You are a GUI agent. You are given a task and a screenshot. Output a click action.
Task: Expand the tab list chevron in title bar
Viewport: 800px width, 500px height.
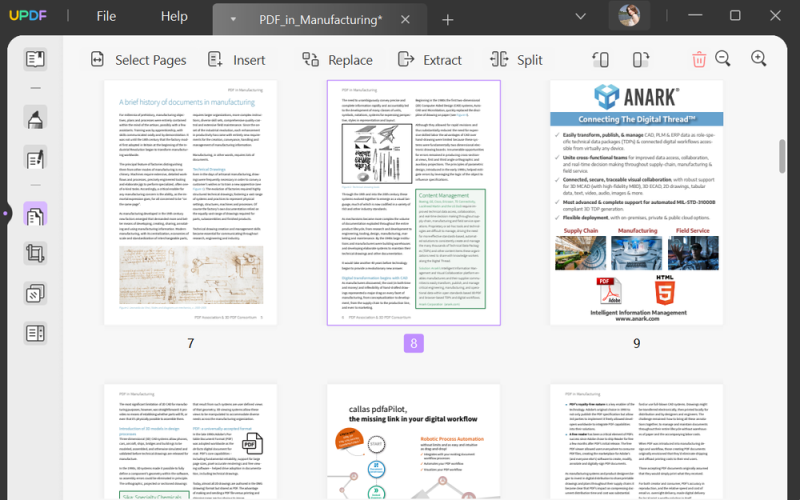[x=580, y=16]
